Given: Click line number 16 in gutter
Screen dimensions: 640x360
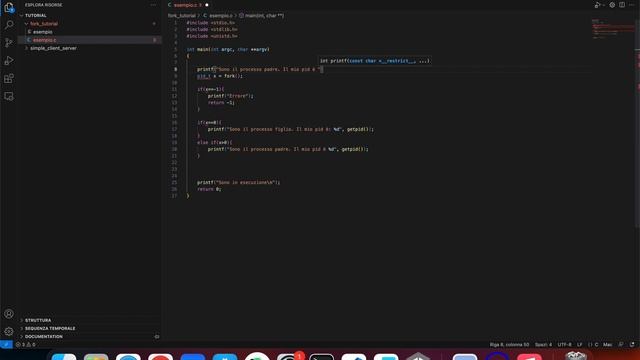Looking at the screenshot, I should pyautogui.click(x=174, y=122).
